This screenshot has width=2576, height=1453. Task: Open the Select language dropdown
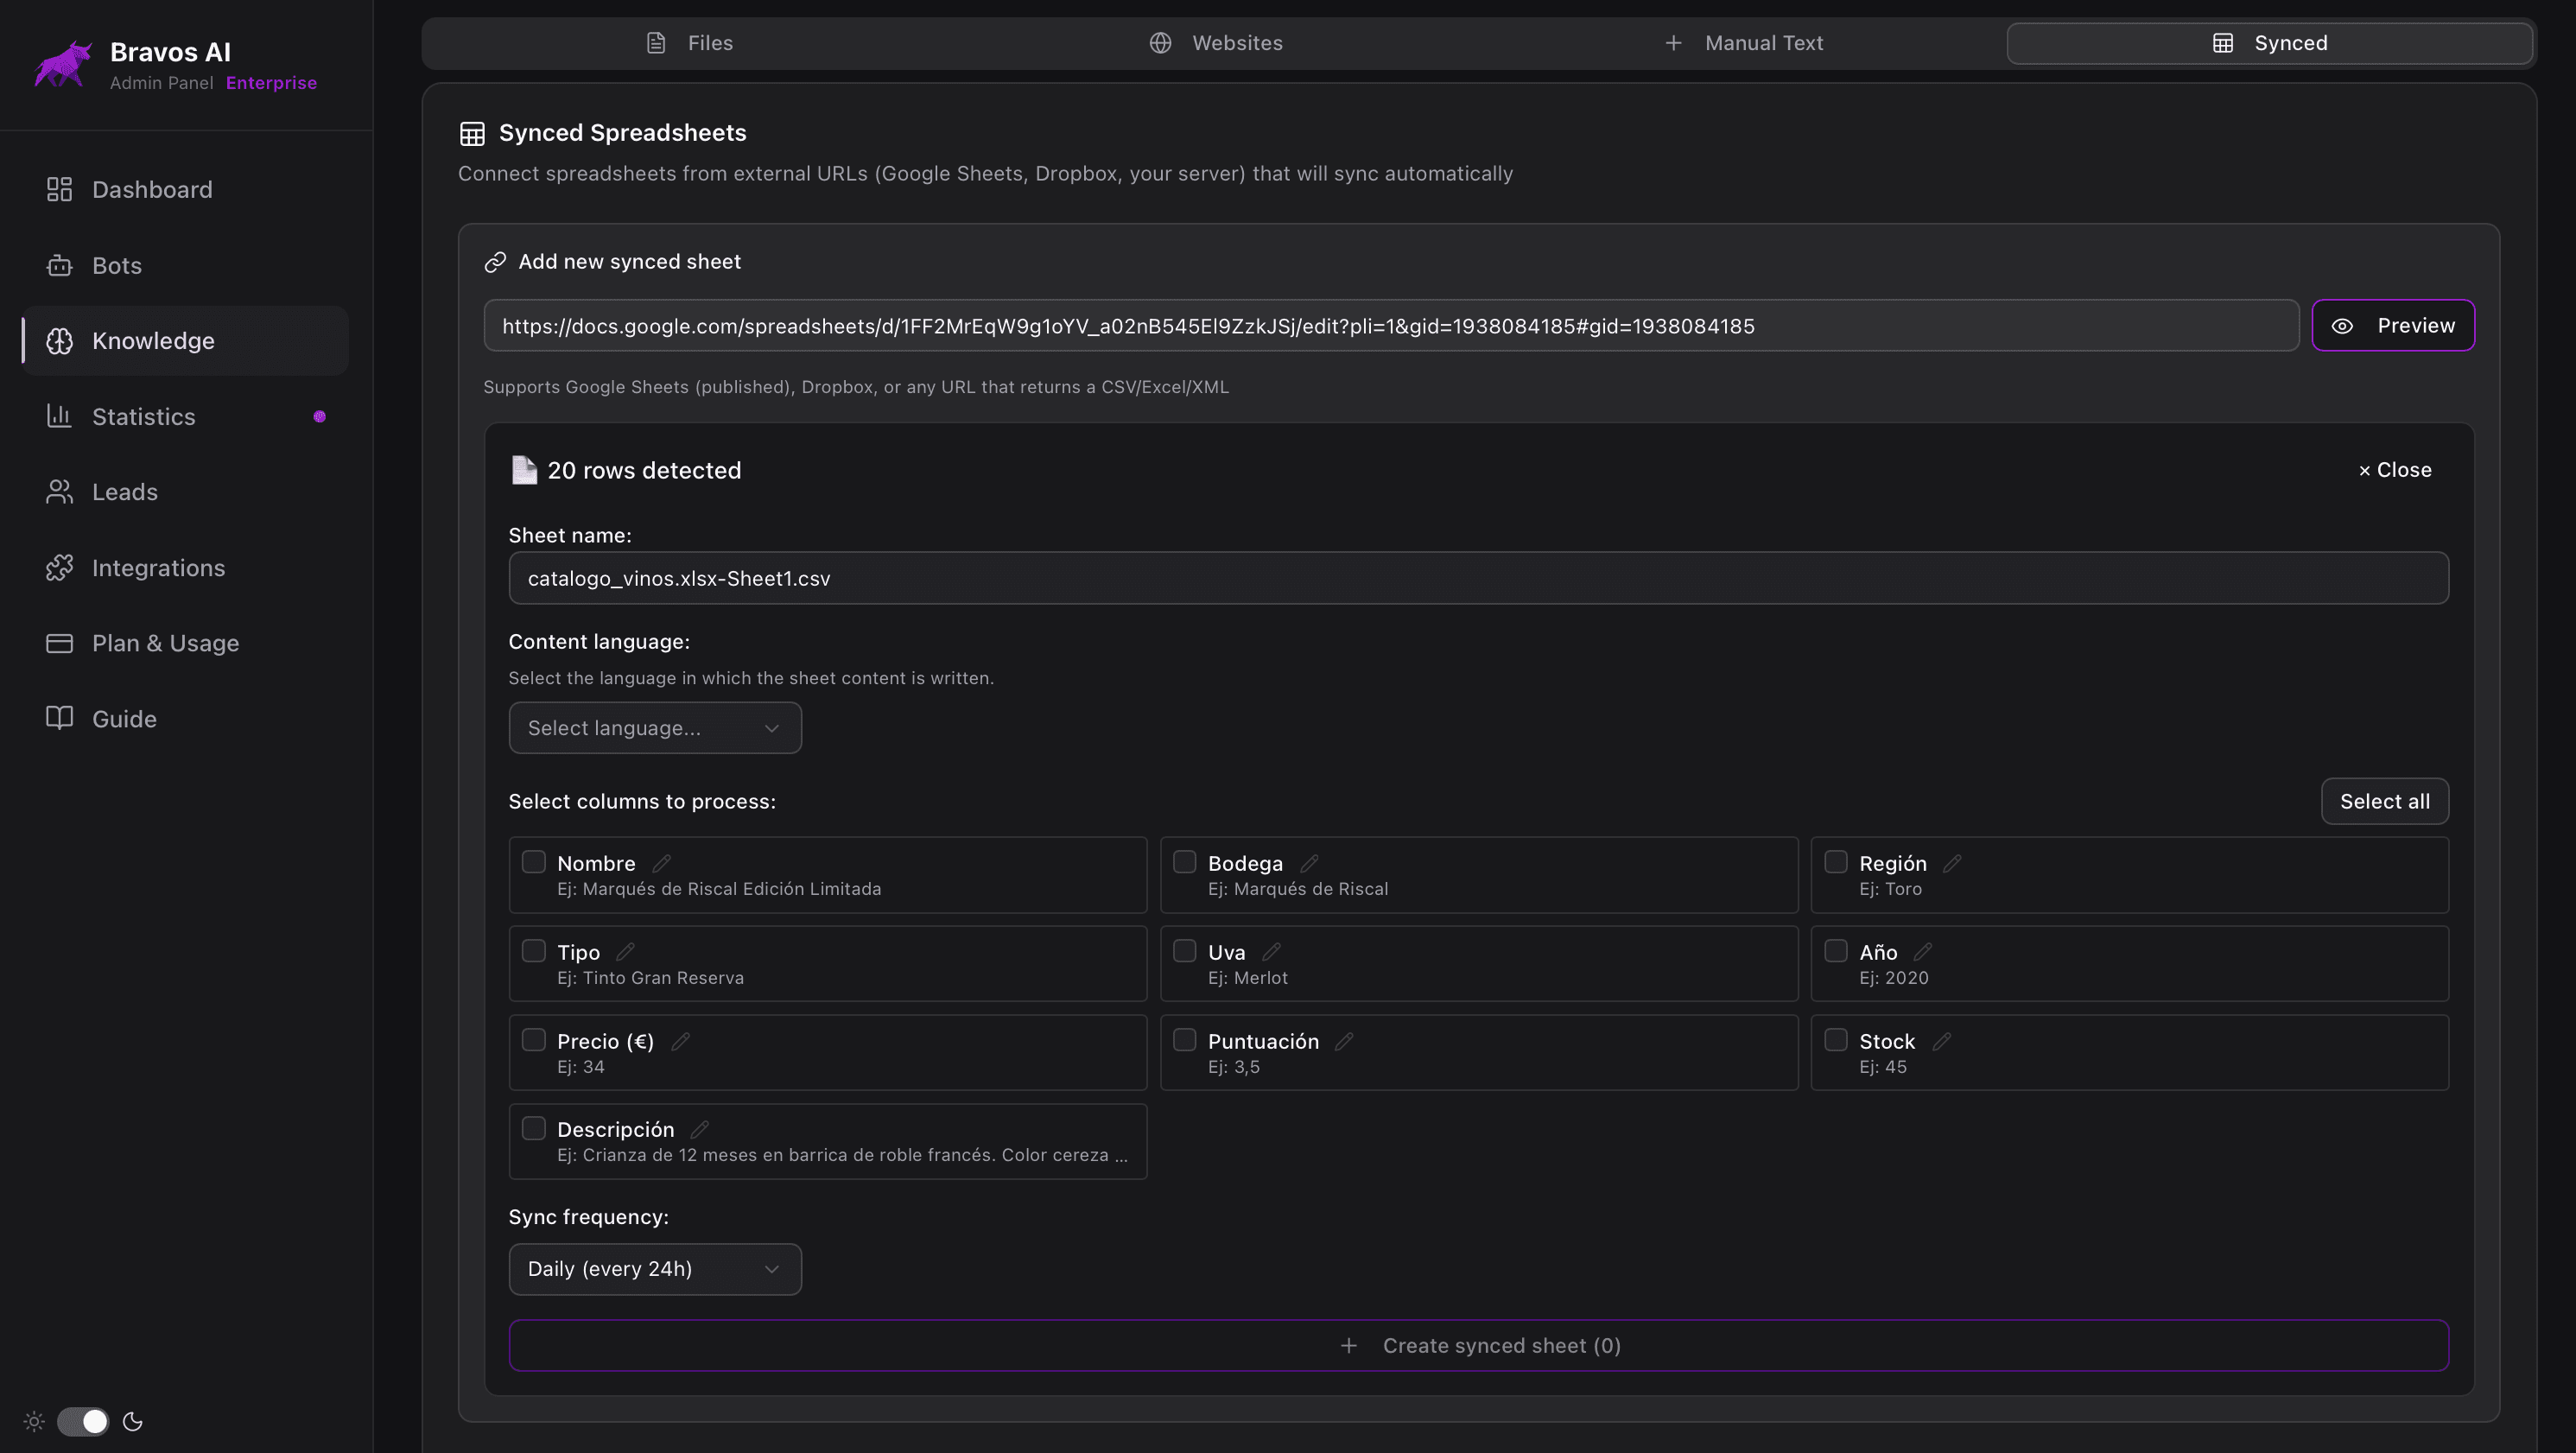655,728
